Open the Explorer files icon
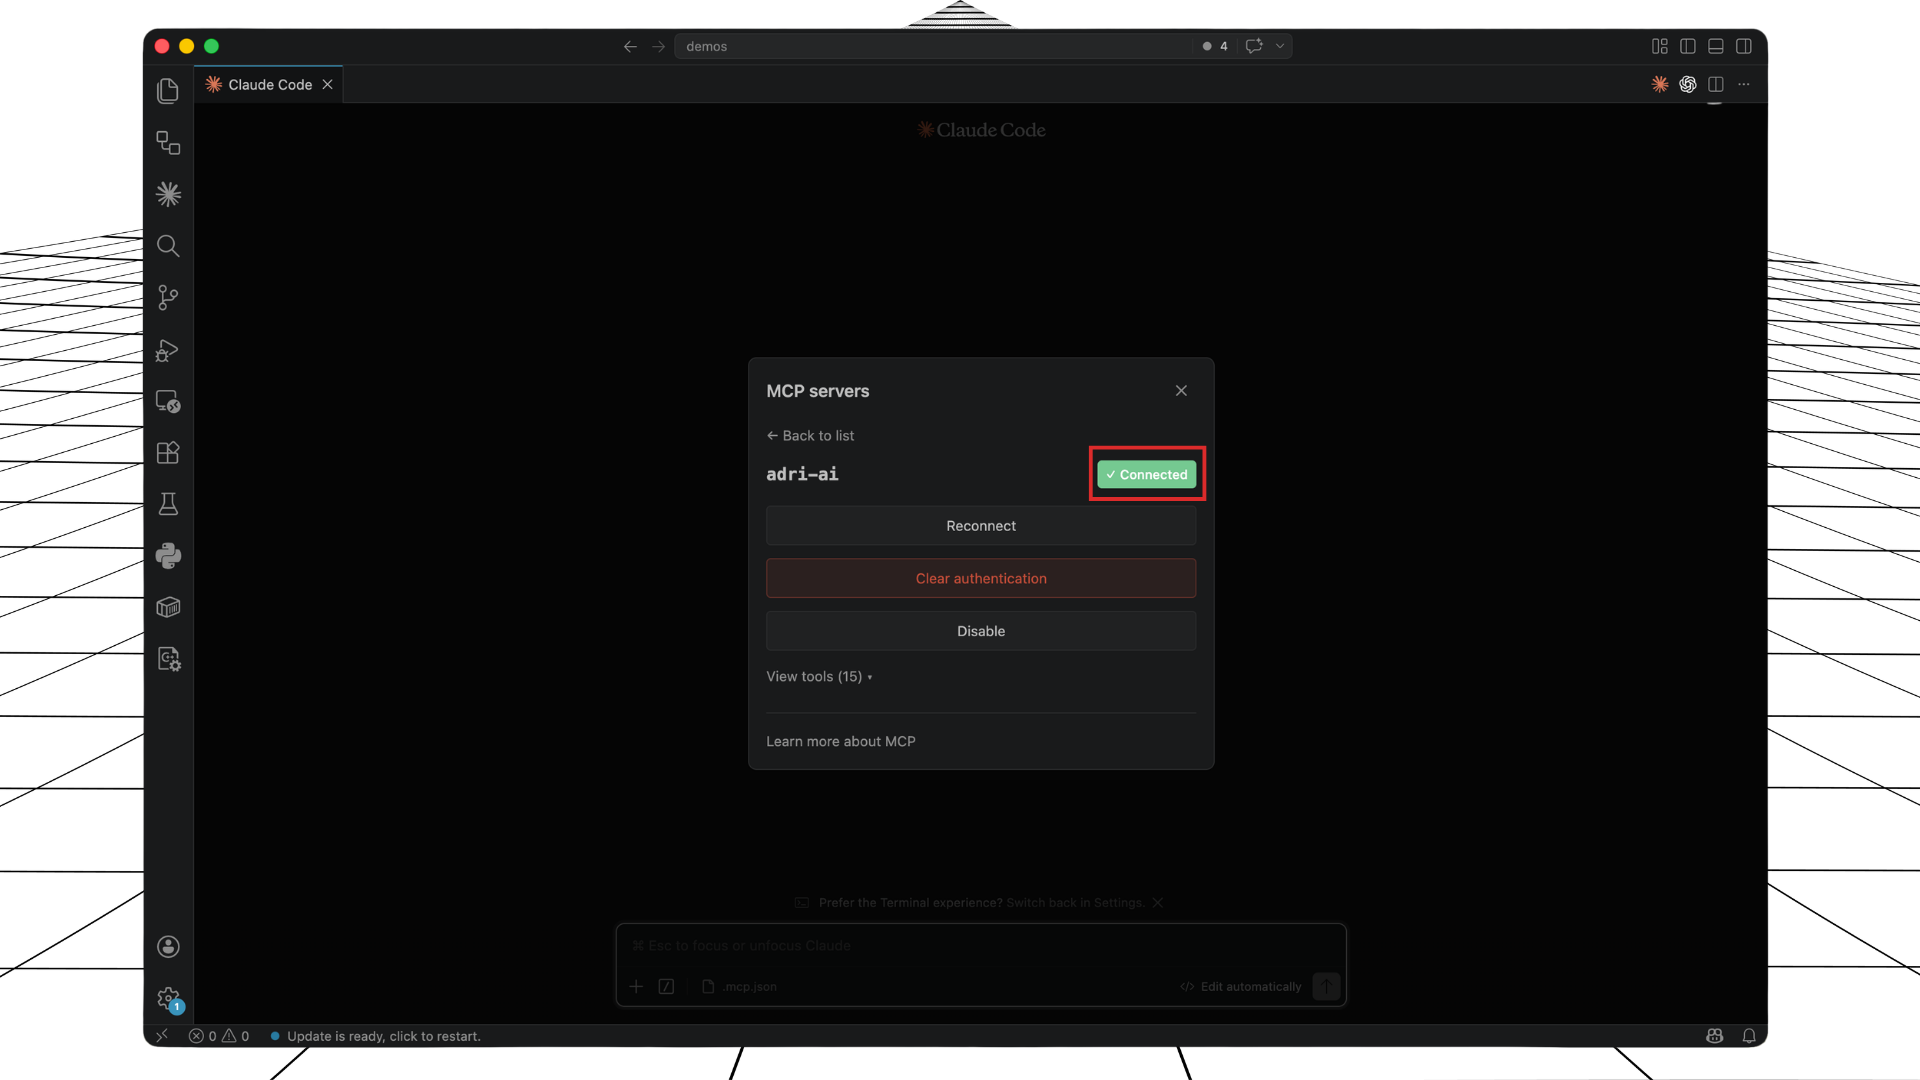The width and height of the screenshot is (1920, 1080). point(168,91)
